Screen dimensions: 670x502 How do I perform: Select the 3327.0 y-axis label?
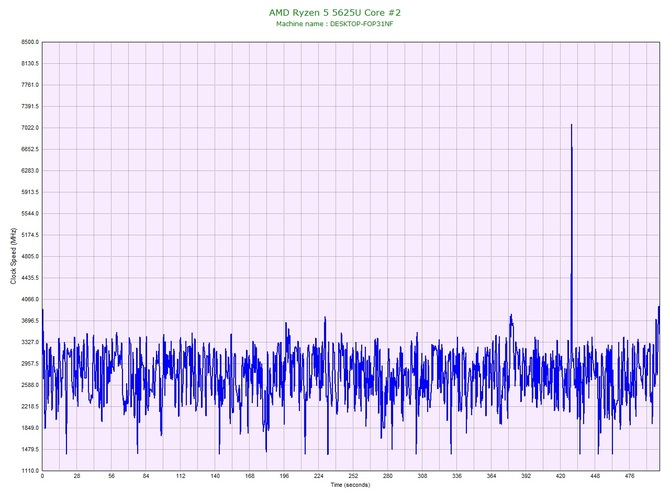[x=29, y=342]
